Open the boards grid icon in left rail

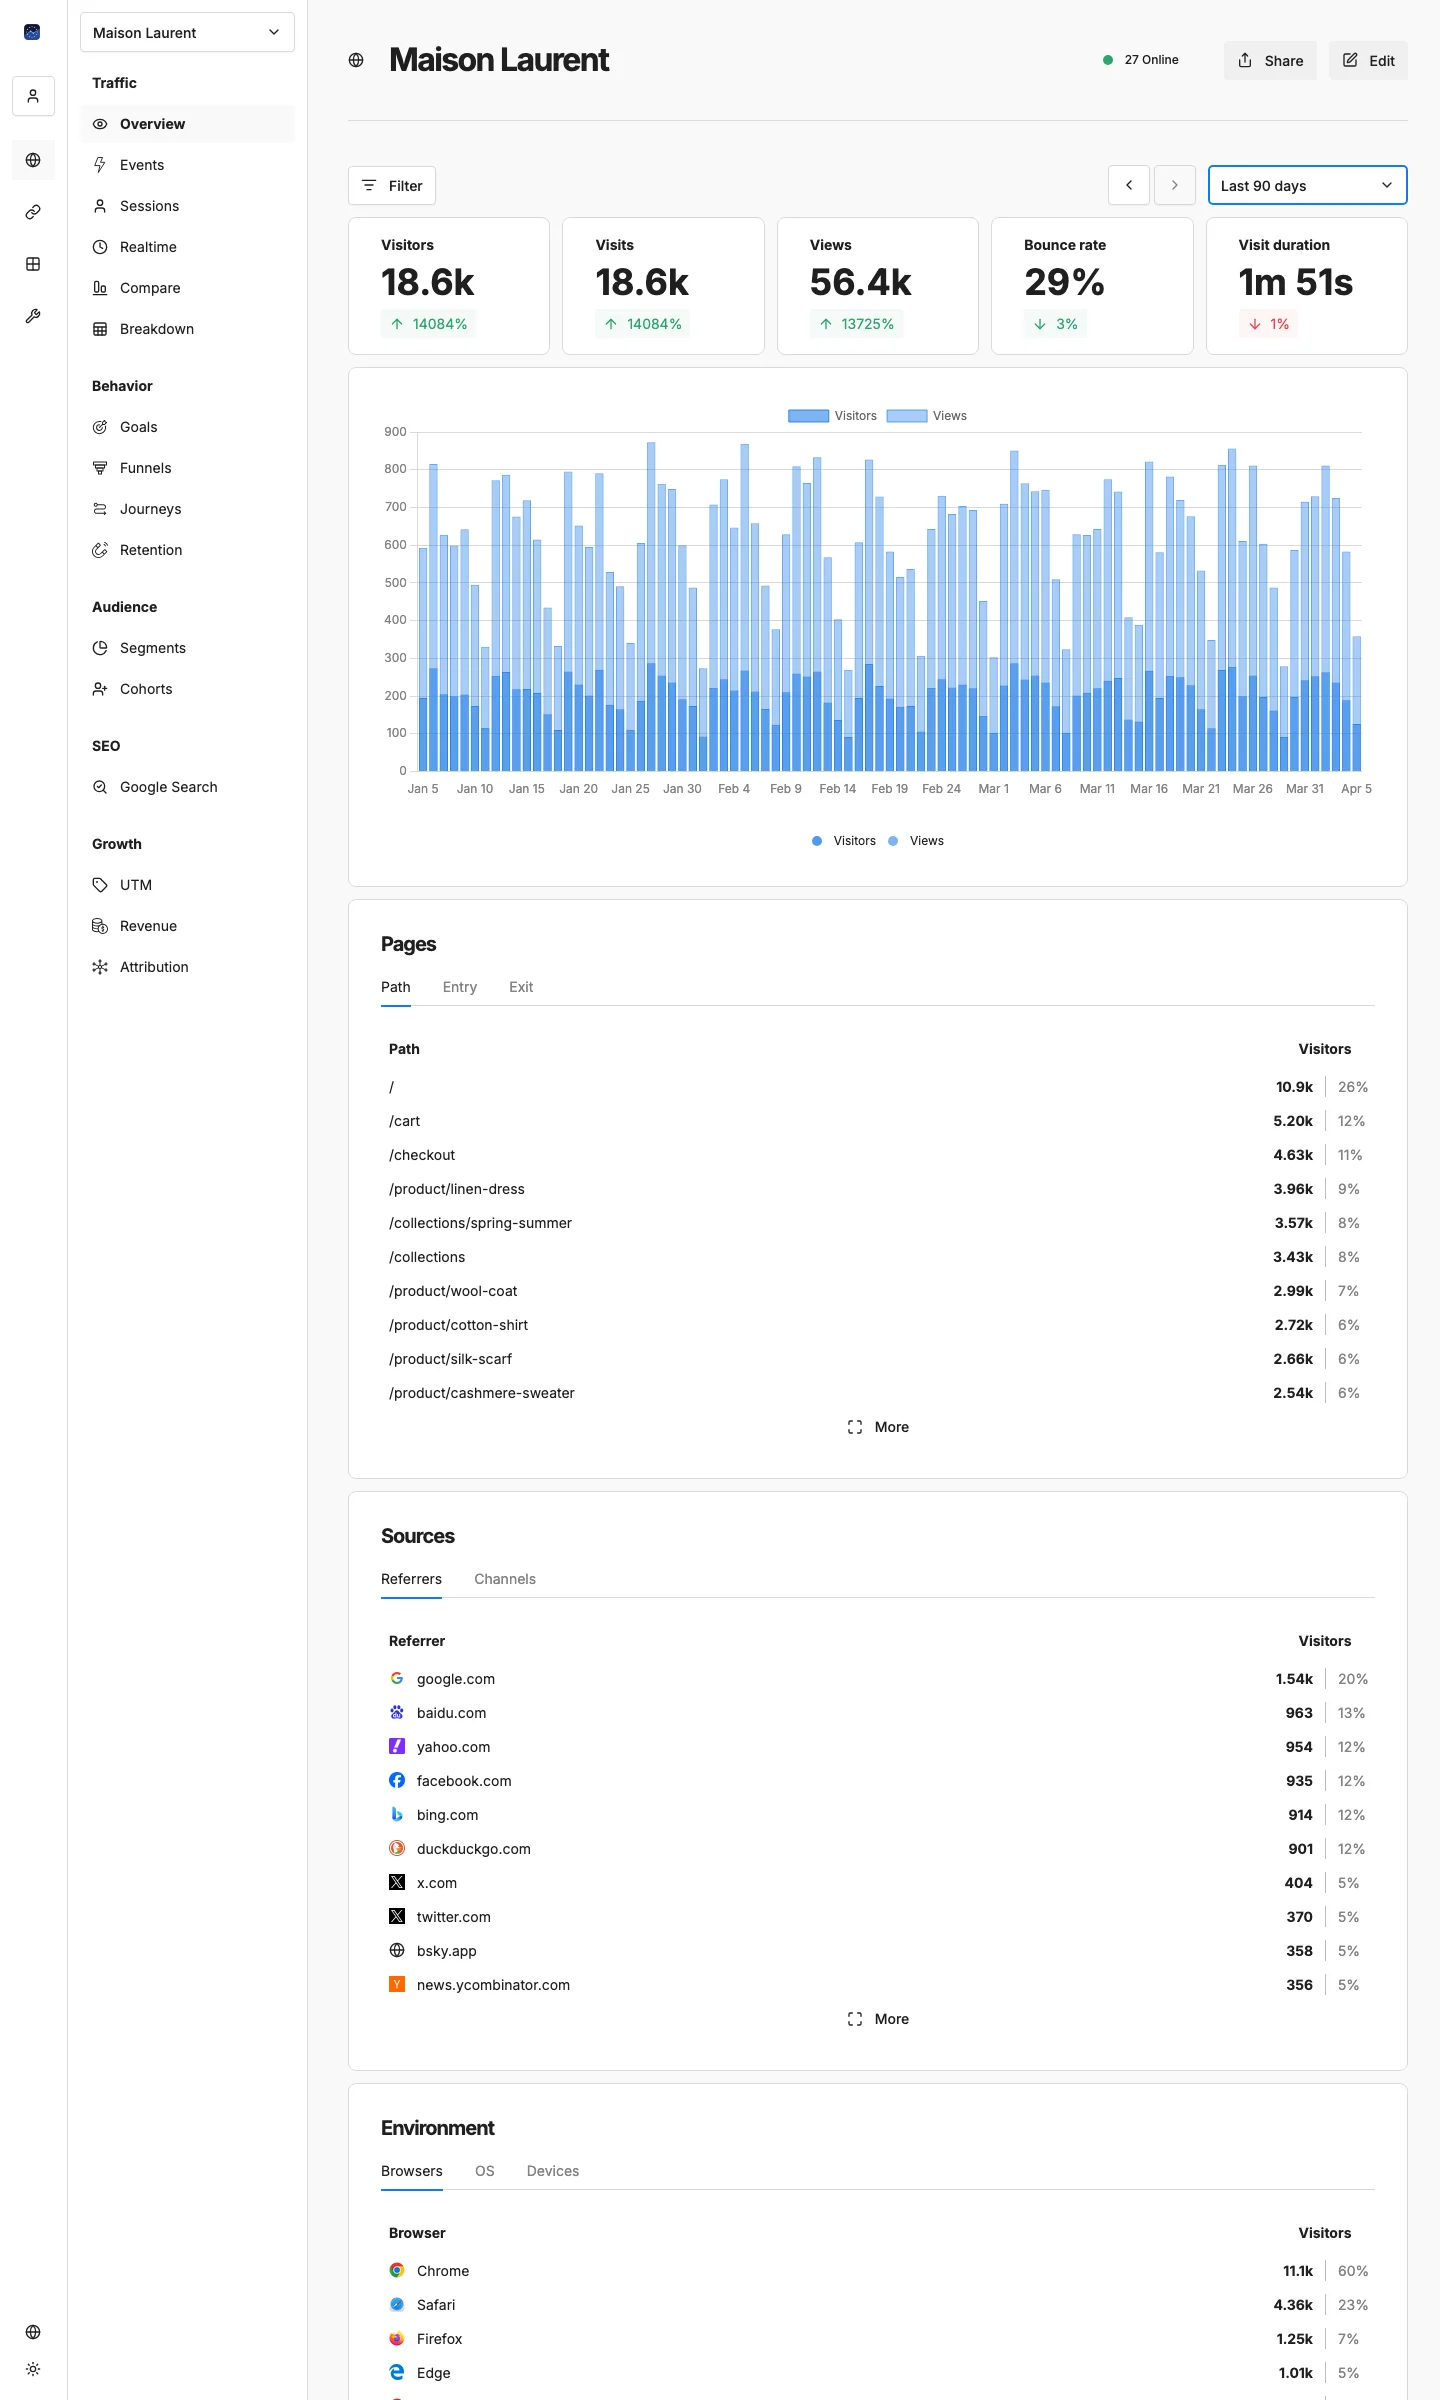(33, 264)
